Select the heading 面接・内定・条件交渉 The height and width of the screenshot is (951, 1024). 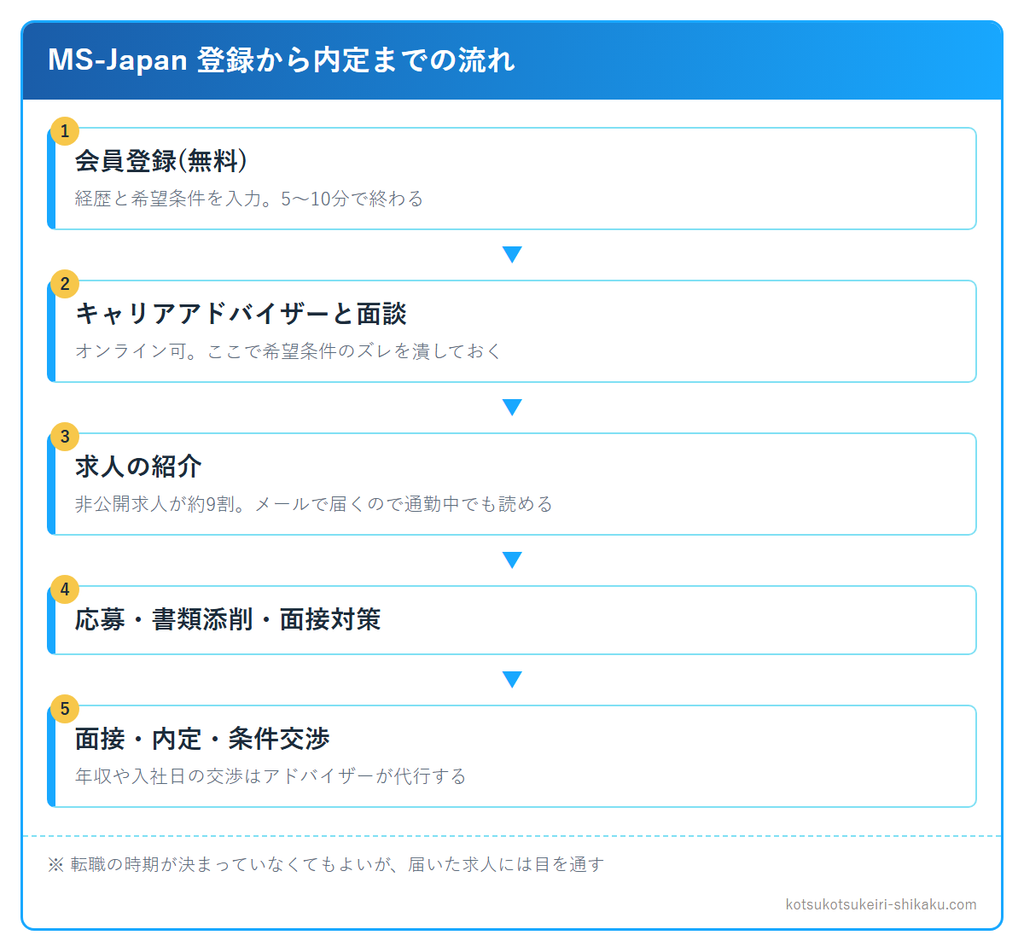tap(202, 739)
